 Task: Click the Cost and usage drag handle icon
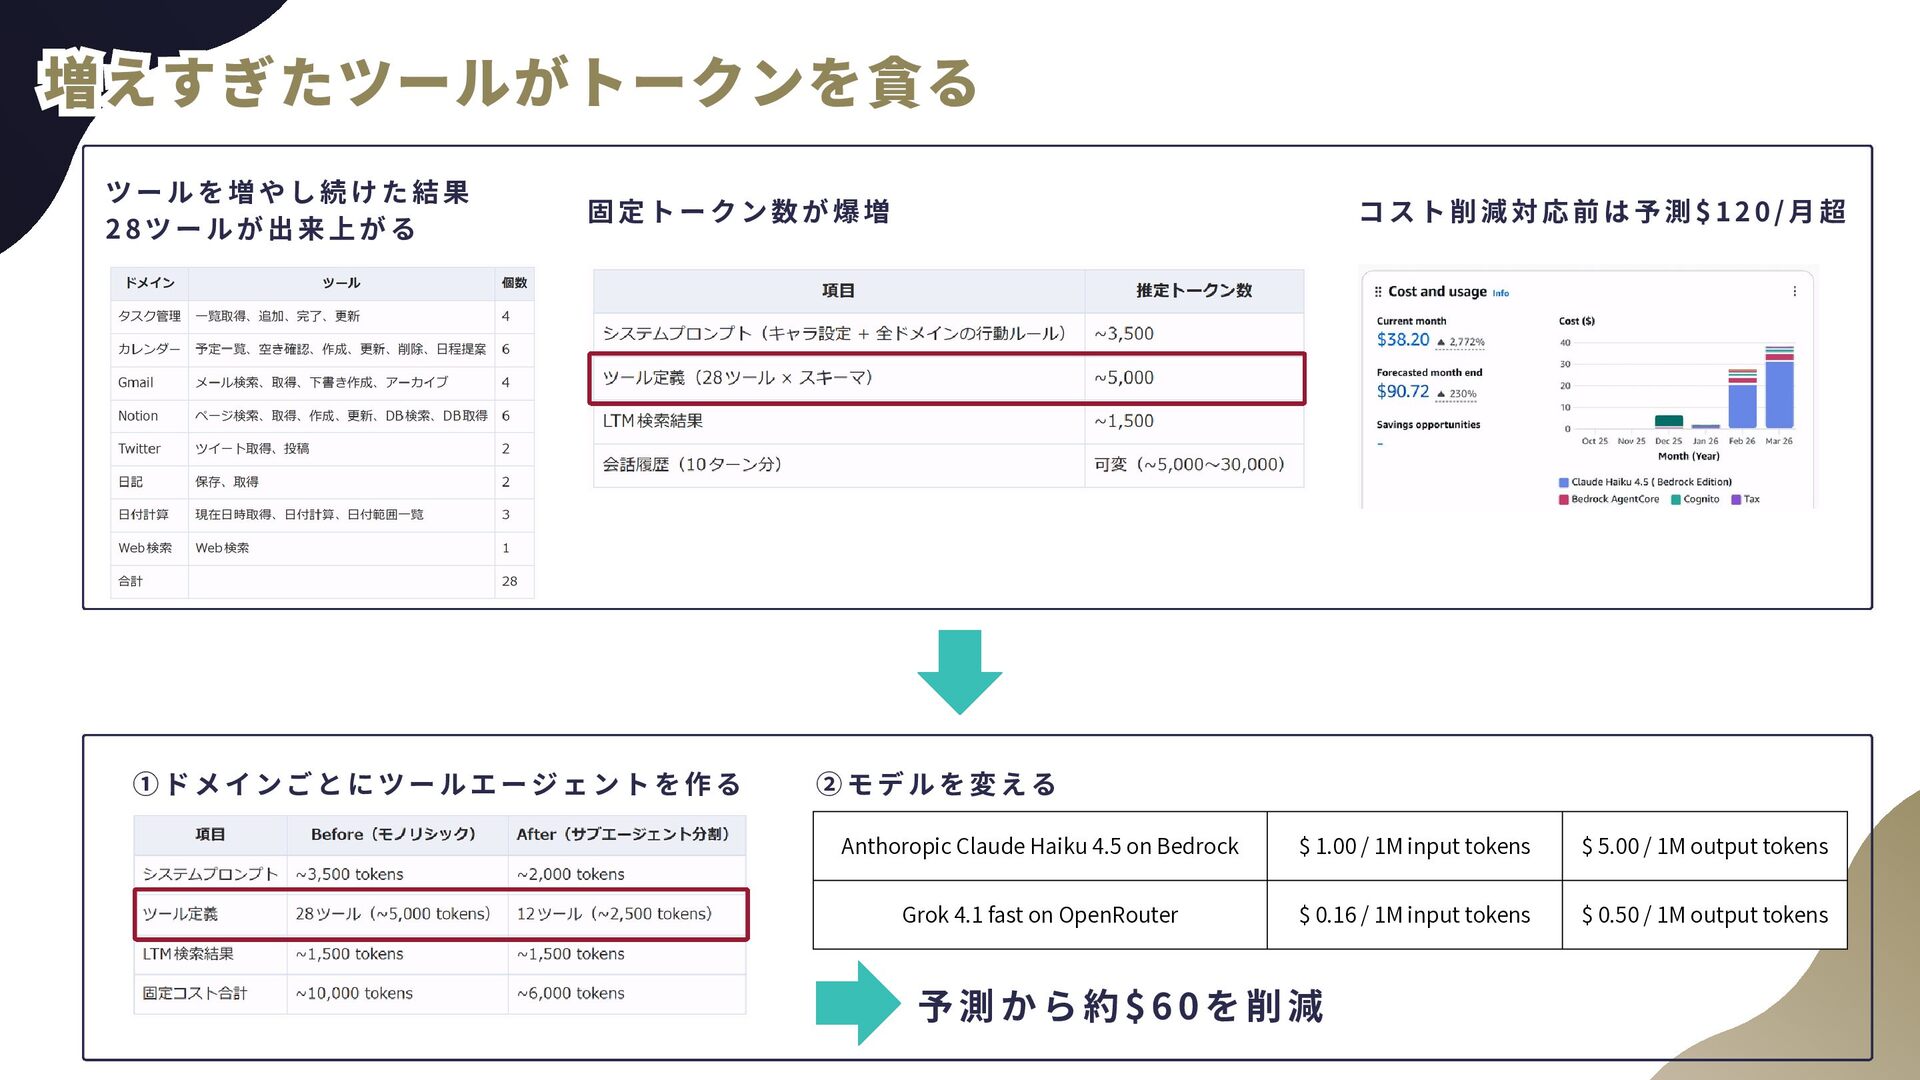pyautogui.click(x=1378, y=292)
